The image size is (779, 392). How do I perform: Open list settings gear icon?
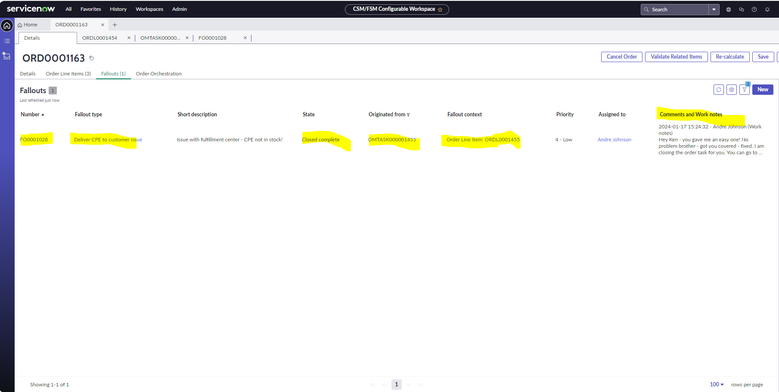click(731, 89)
